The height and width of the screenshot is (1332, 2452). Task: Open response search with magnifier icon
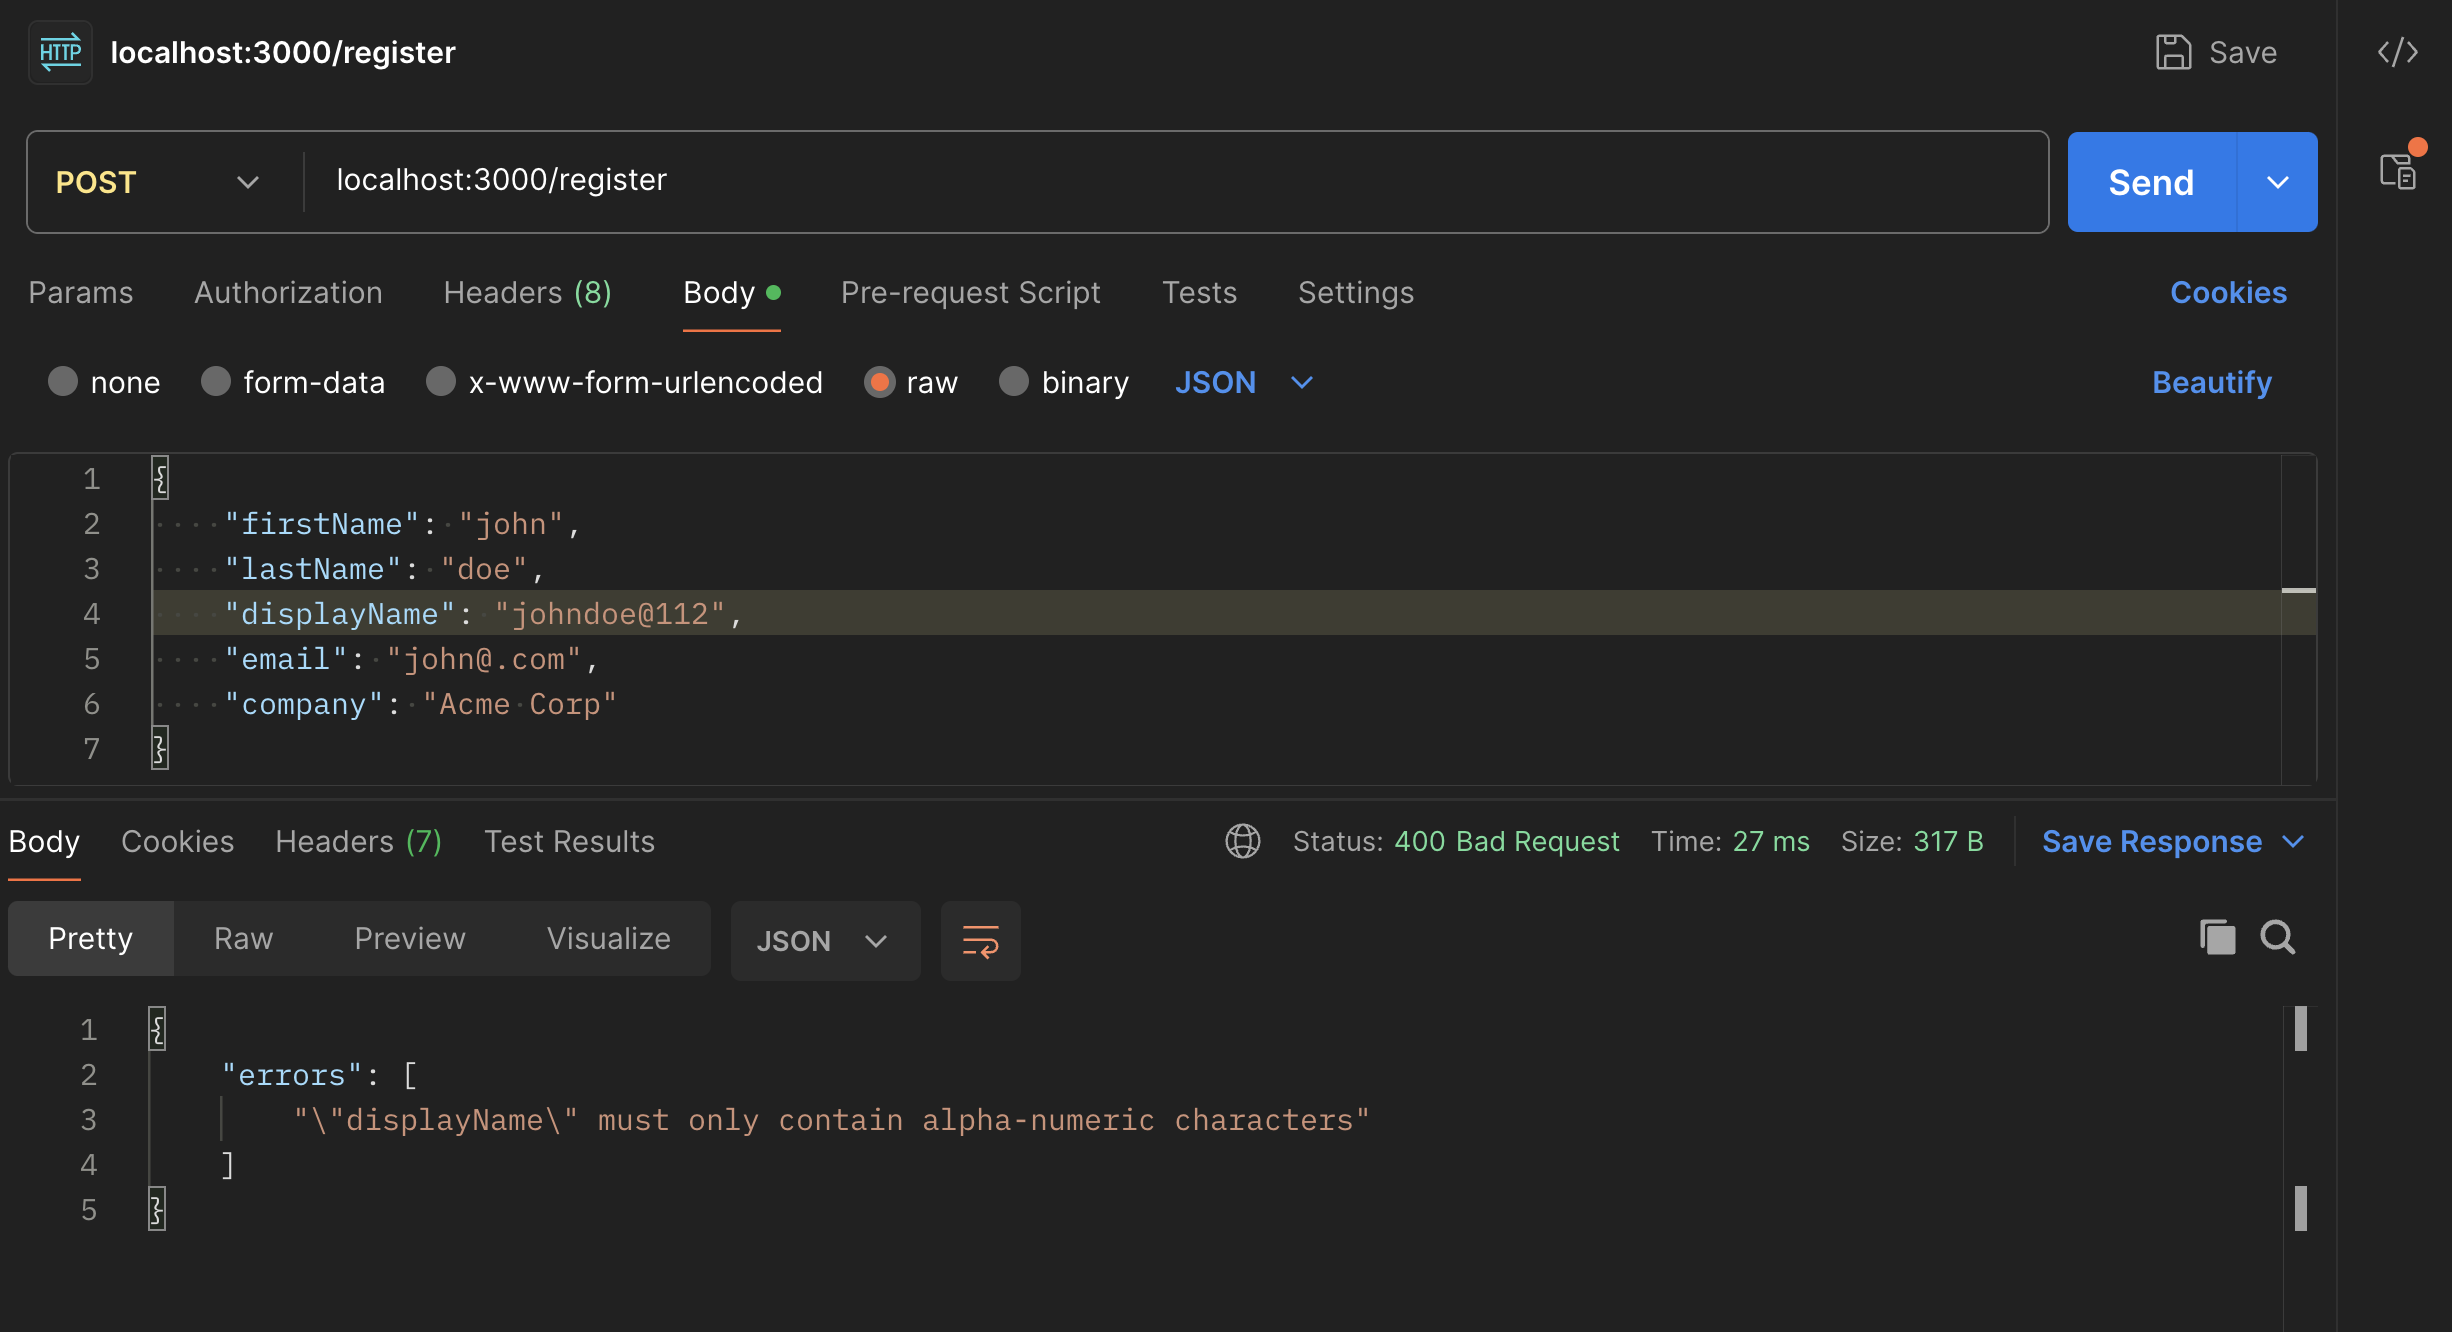2279,937
